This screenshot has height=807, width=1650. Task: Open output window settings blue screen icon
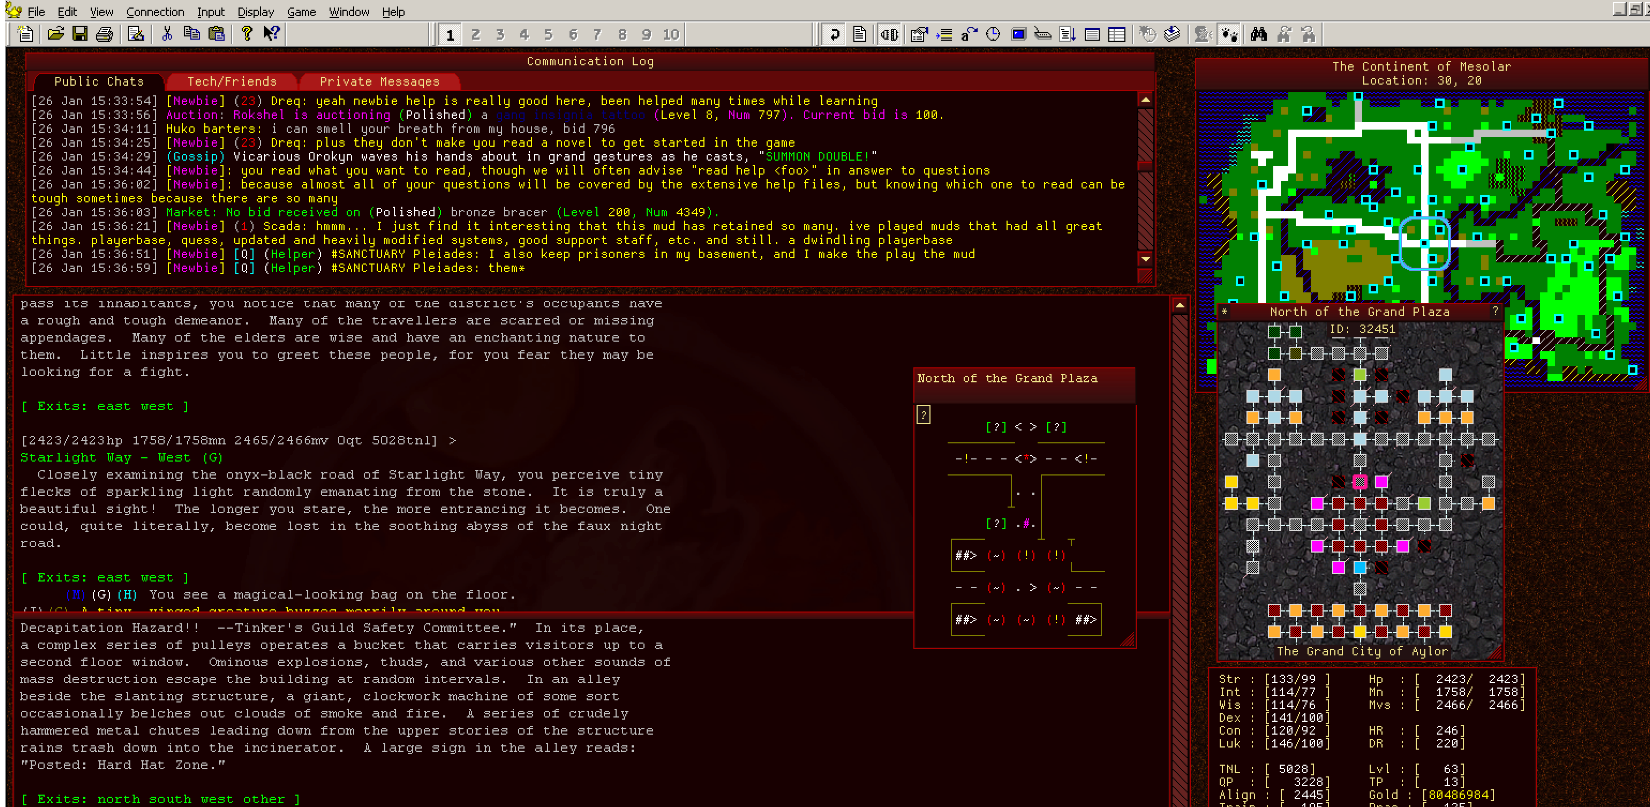pyautogui.click(x=1018, y=34)
